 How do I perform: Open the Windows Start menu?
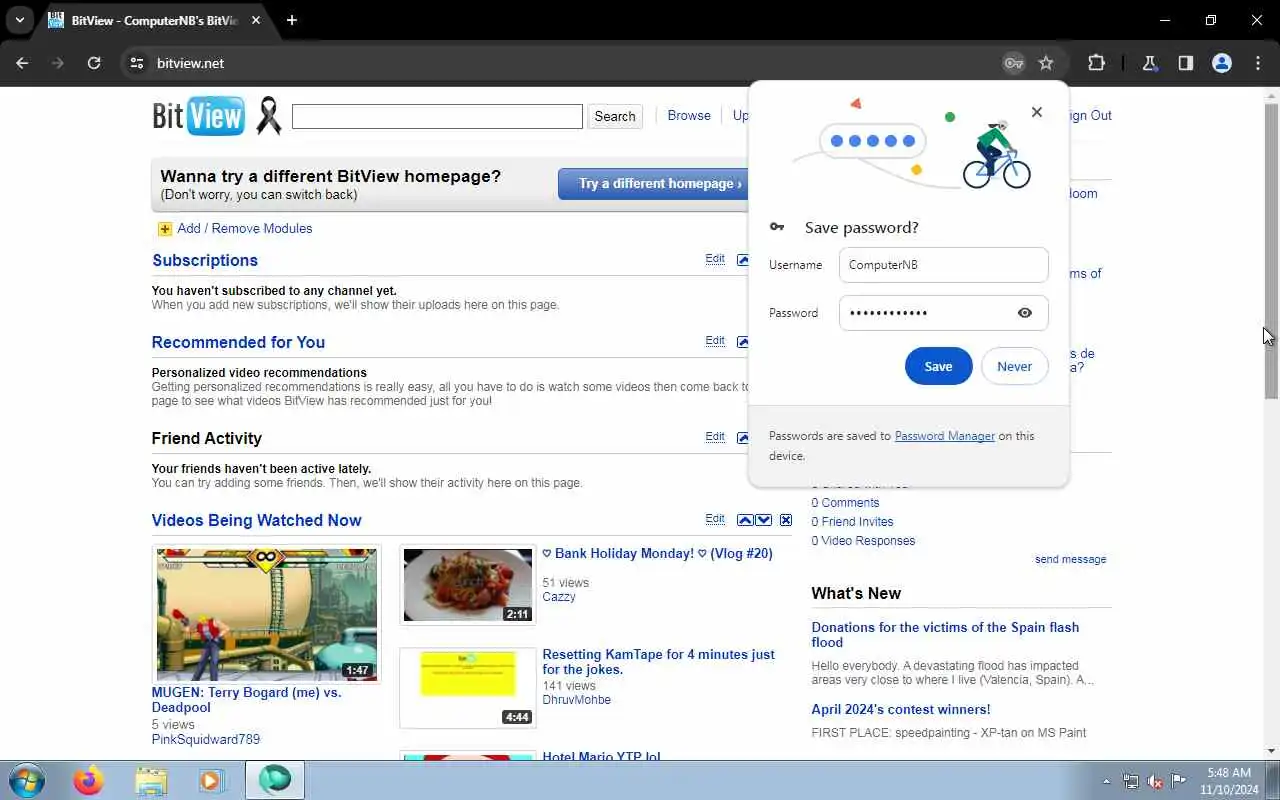pos(25,780)
